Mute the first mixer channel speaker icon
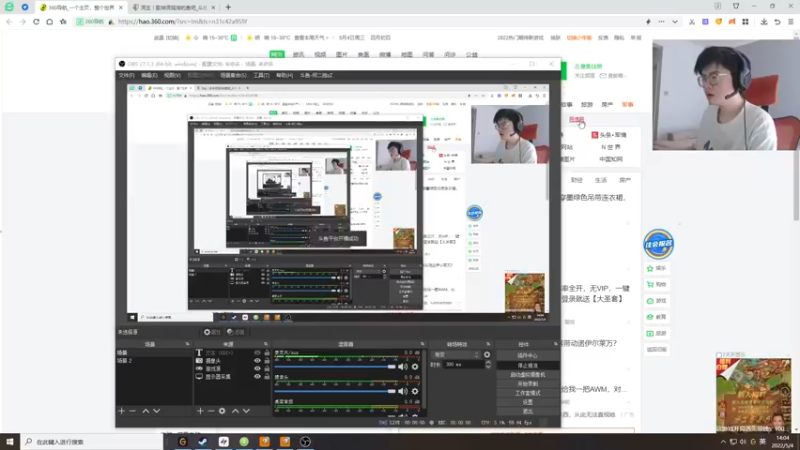 coord(403,366)
